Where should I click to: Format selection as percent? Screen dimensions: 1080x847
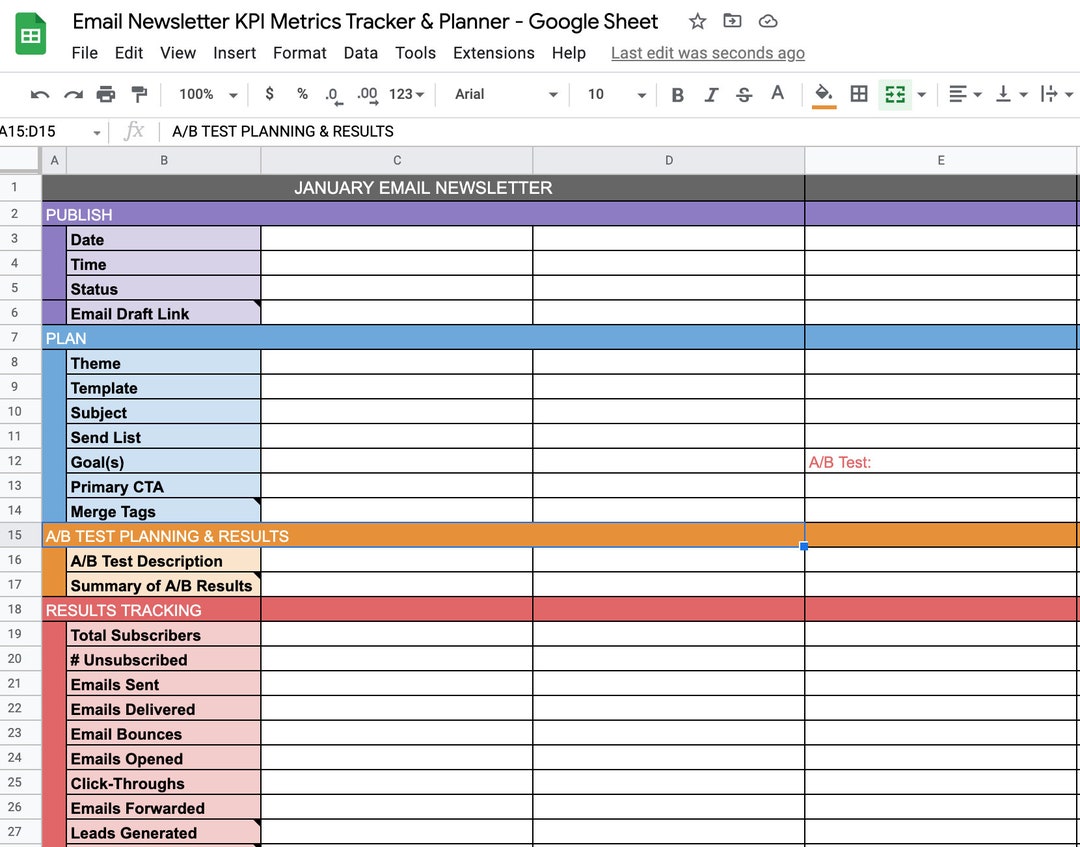coord(301,94)
